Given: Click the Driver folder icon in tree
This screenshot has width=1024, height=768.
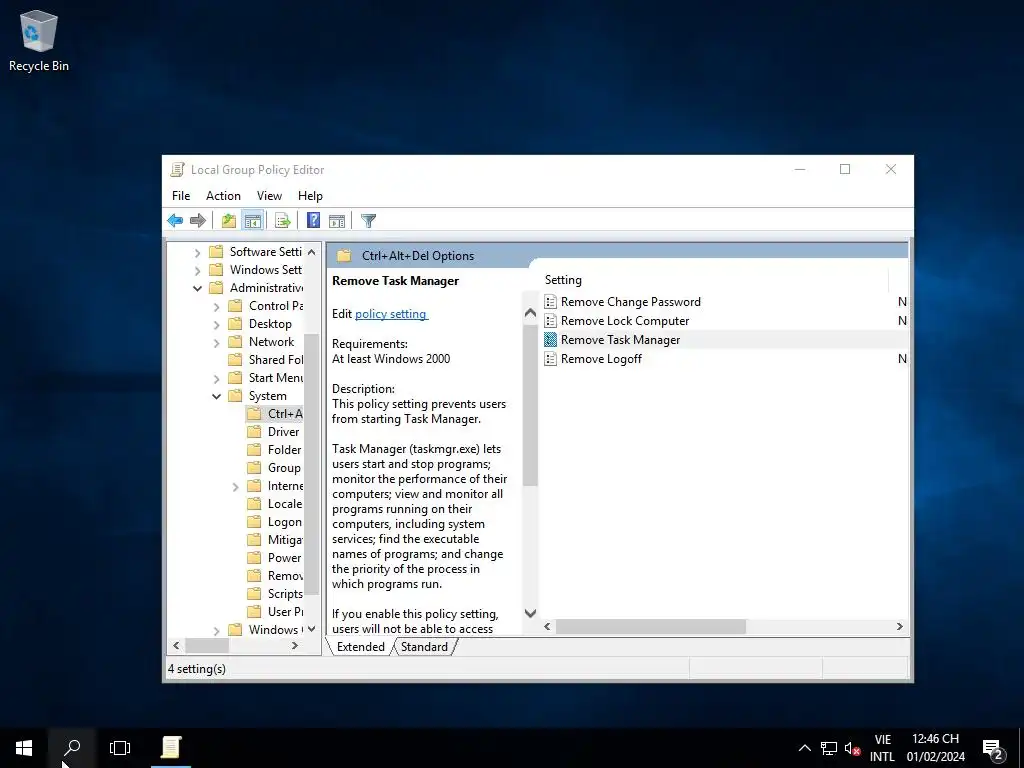Looking at the screenshot, I should (x=255, y=432).
